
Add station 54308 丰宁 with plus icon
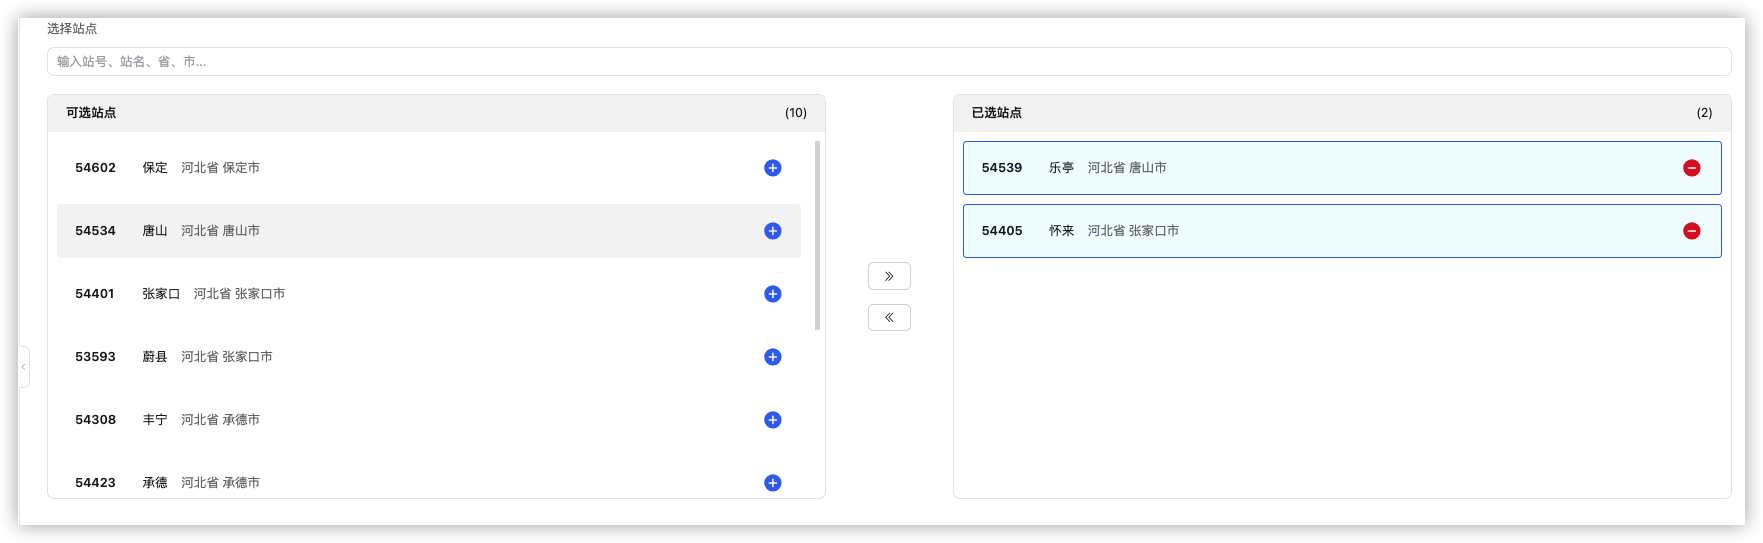click(x=772, y=420)
